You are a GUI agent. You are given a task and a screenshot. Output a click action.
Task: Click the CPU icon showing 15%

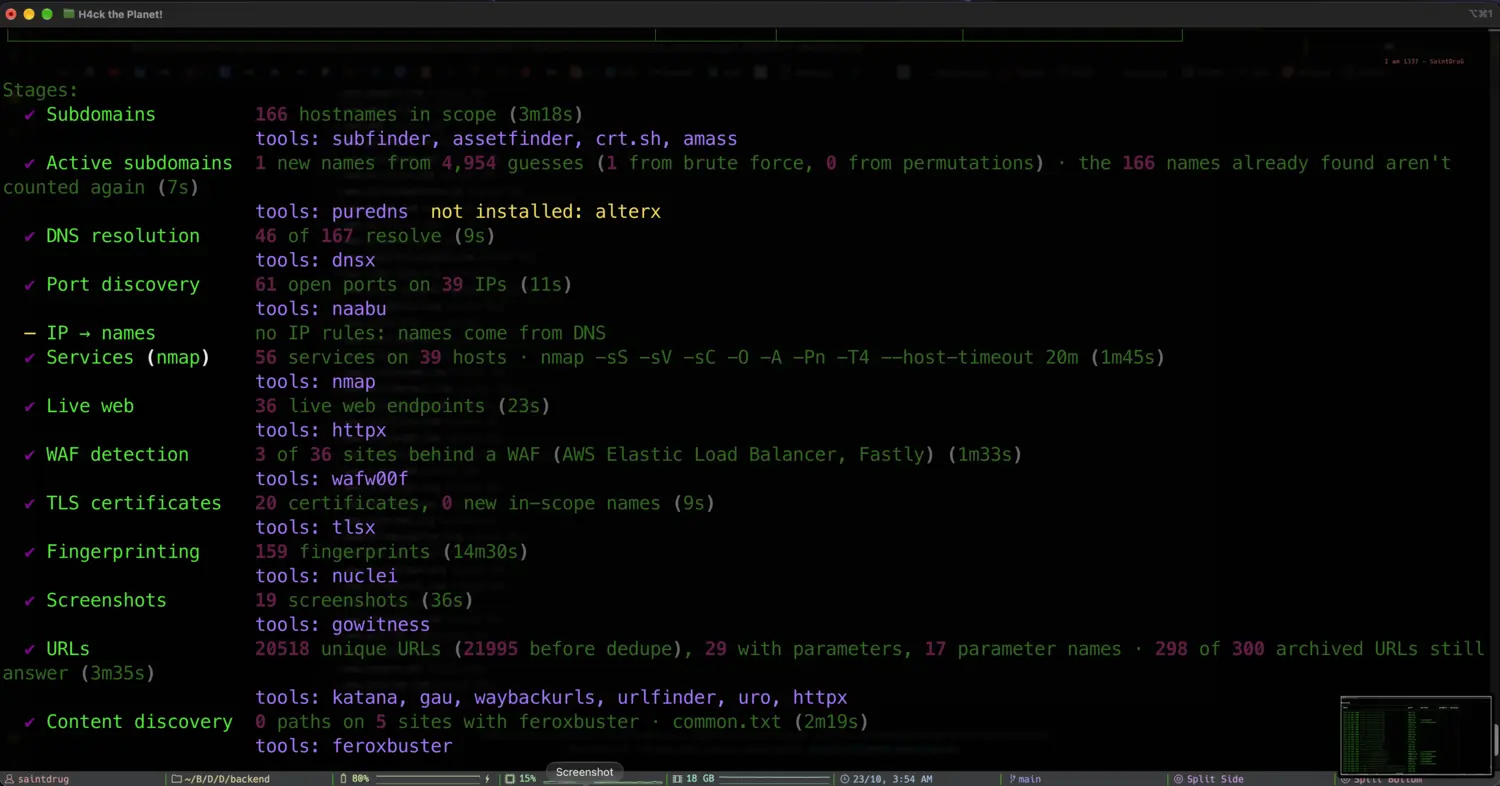click(x=510, y=778)
